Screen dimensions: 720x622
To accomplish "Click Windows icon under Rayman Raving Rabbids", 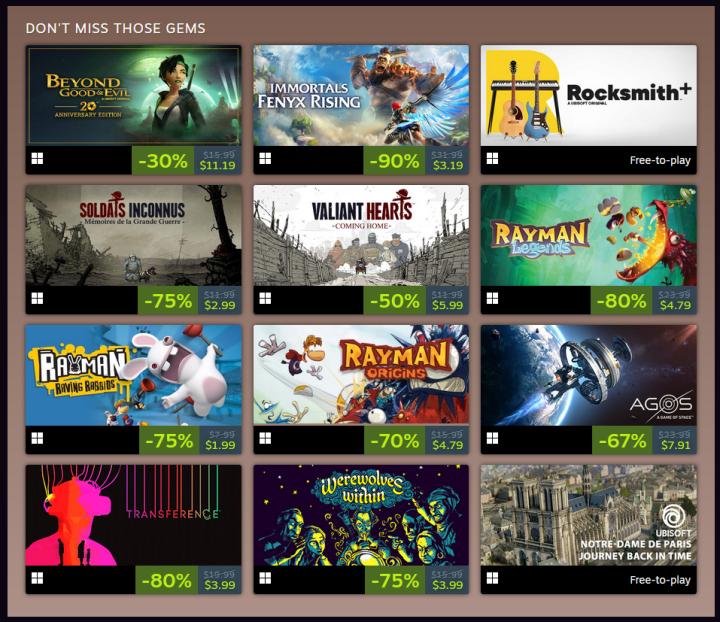I will click(x=37, y=438).
